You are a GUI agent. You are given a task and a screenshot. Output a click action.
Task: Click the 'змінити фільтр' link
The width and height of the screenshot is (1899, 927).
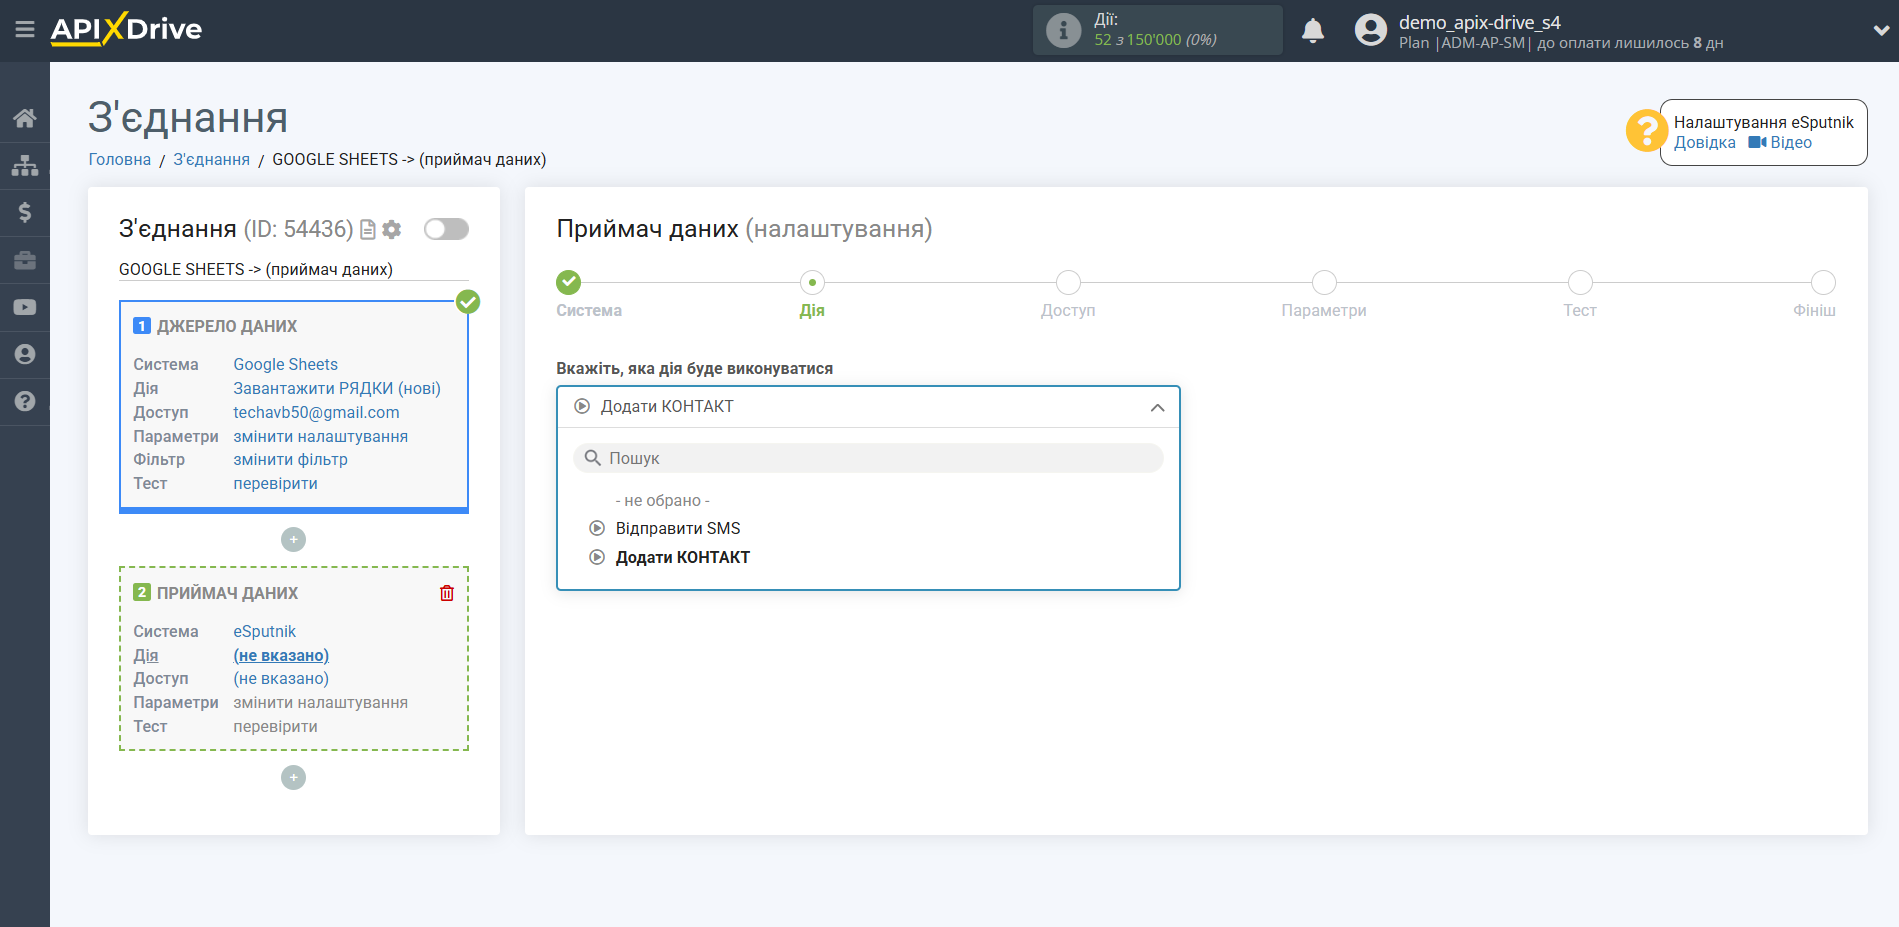pyautogui.click(x=290, y=460)
